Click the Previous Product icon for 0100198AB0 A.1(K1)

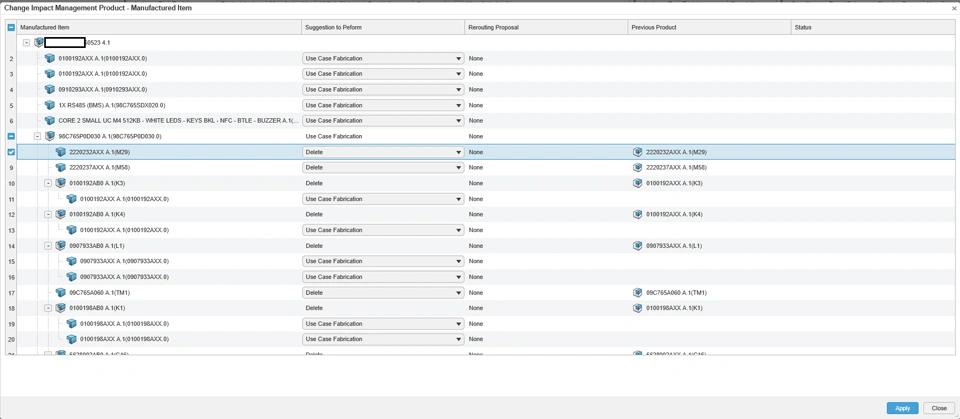(x=638, y=308)
